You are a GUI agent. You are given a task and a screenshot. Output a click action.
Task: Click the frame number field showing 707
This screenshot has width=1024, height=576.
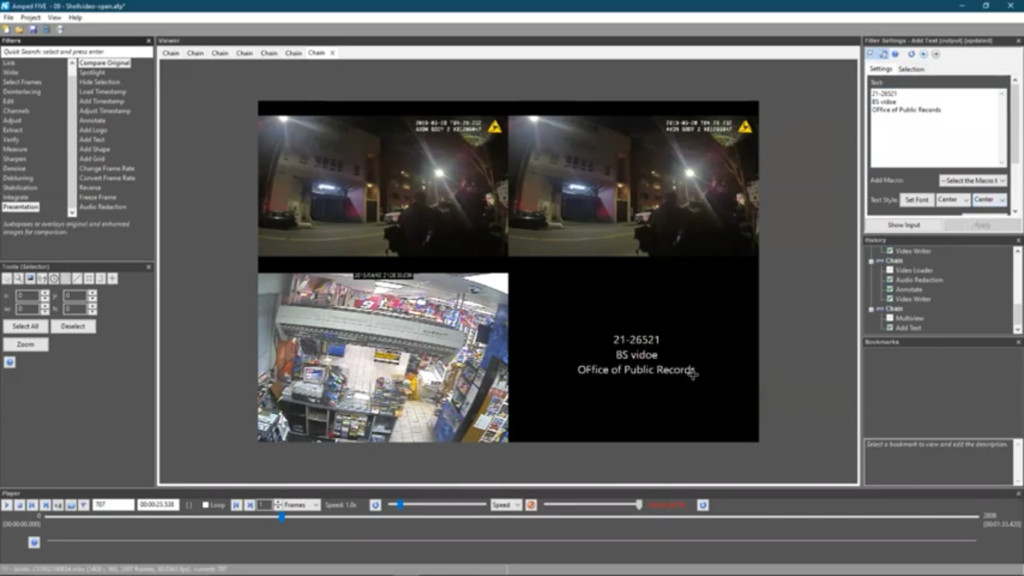tap(113, 505)
